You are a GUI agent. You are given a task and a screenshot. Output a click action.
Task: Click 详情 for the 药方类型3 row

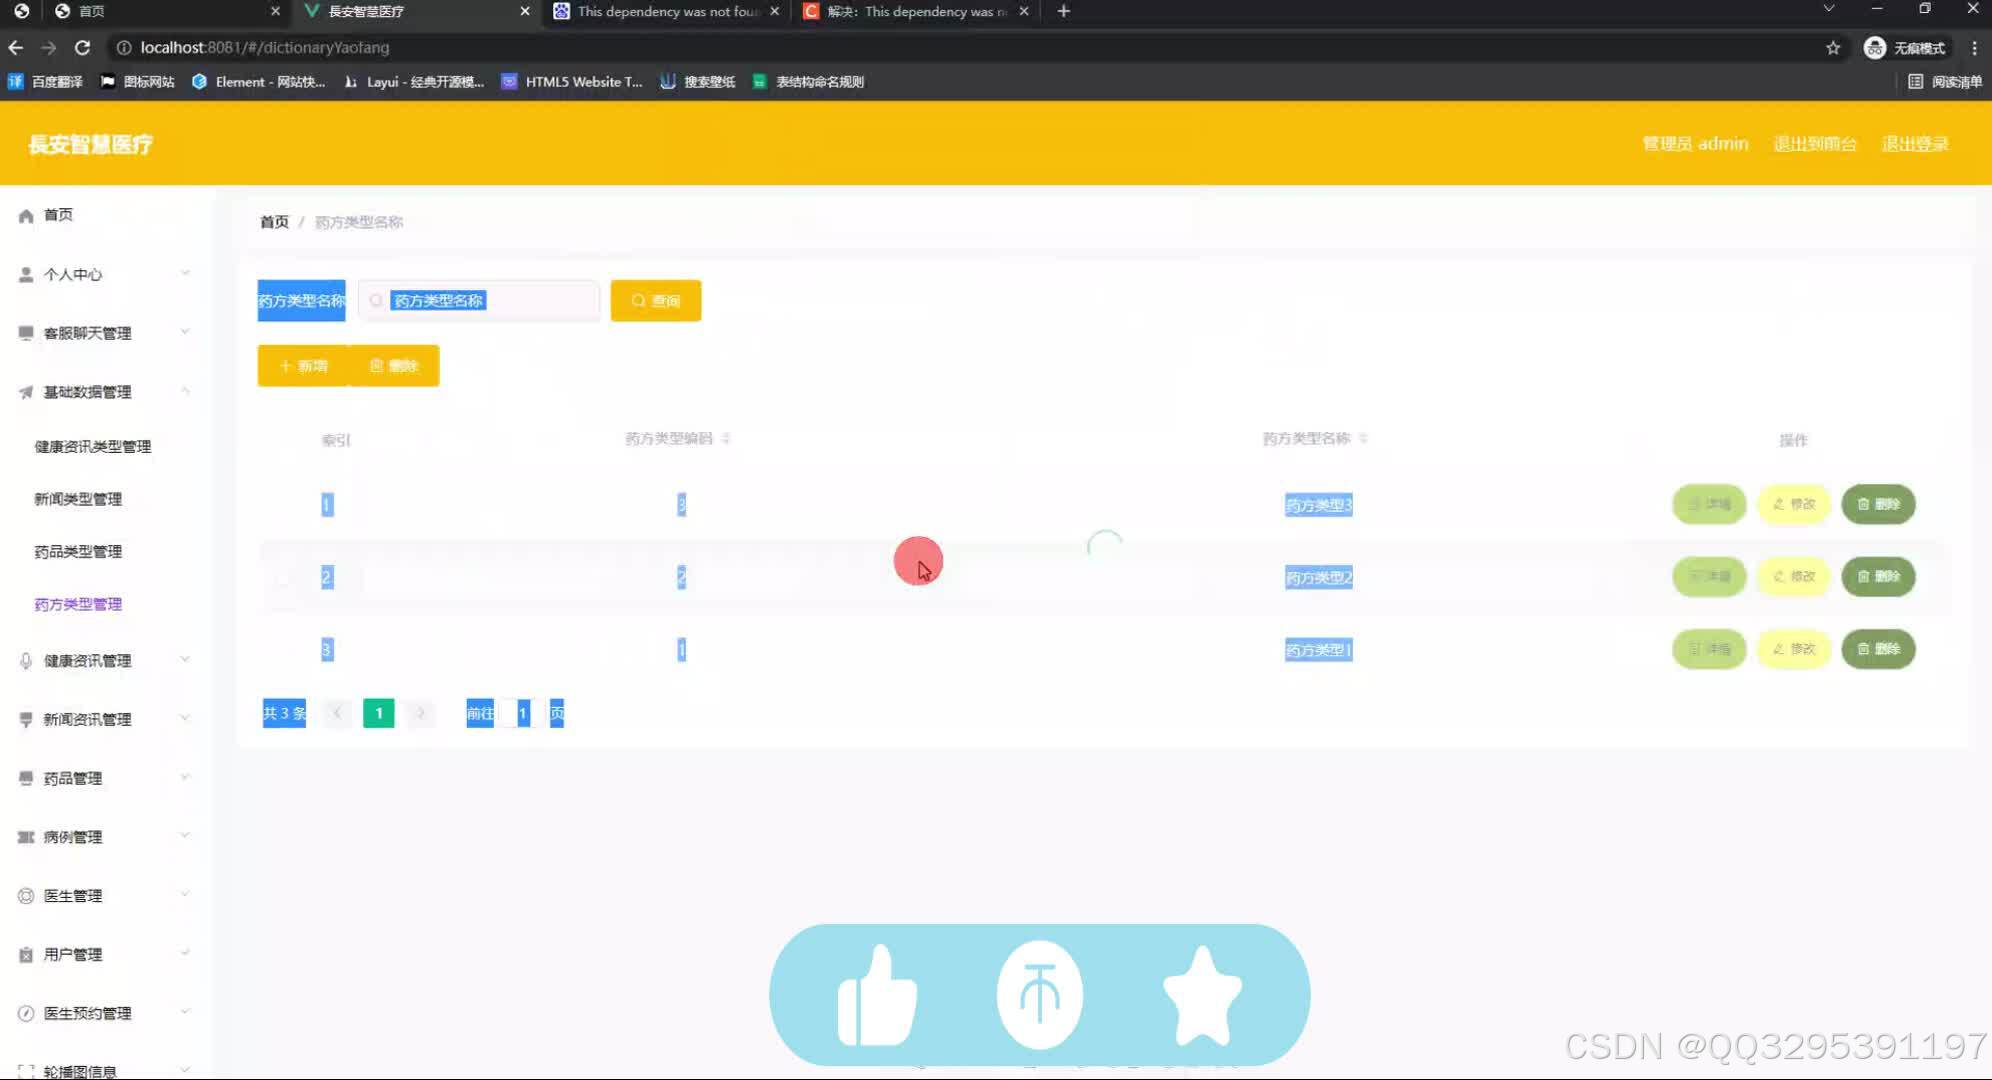point(1709,504)
